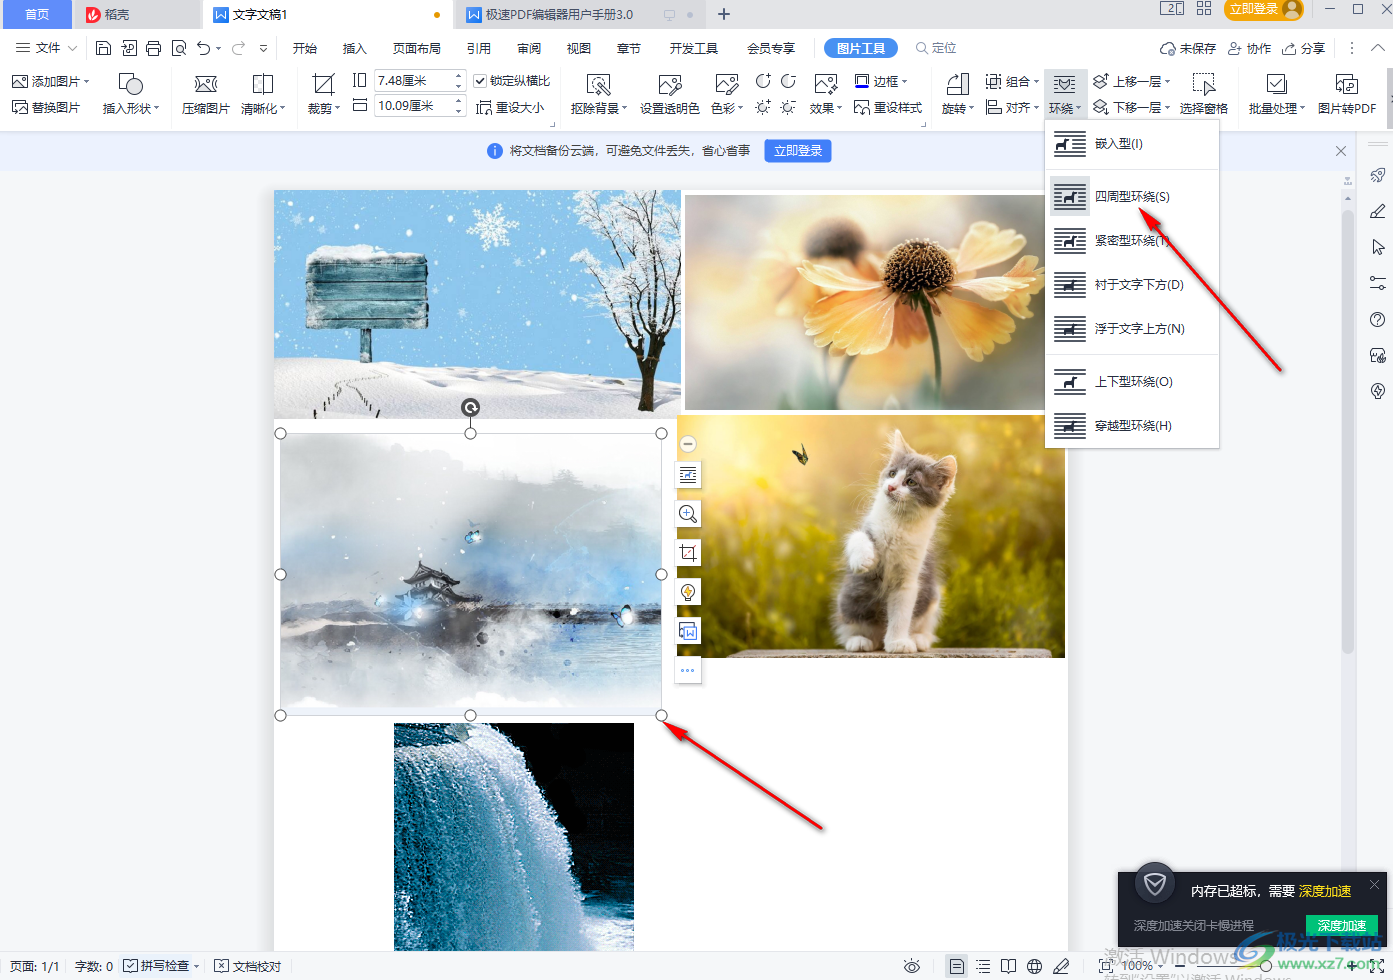Image resolution: width=1393 pixels, height=980 pixels.
Task: Click Replace Picture (替换图片)
Action: tap(46, 107)
